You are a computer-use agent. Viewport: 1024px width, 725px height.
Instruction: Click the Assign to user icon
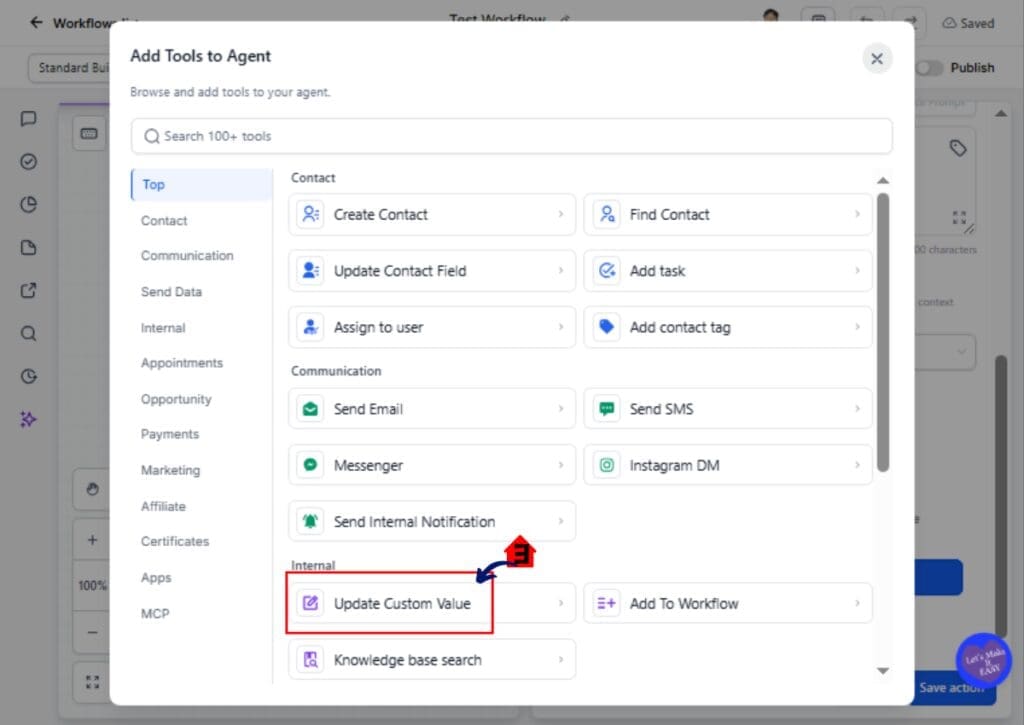coord(310,327)
